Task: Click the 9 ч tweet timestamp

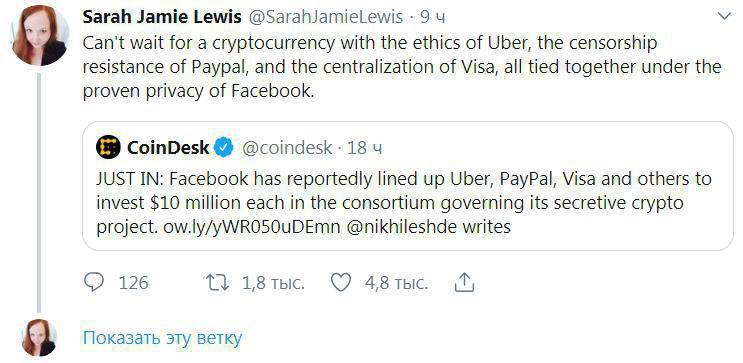Action: 433,17
